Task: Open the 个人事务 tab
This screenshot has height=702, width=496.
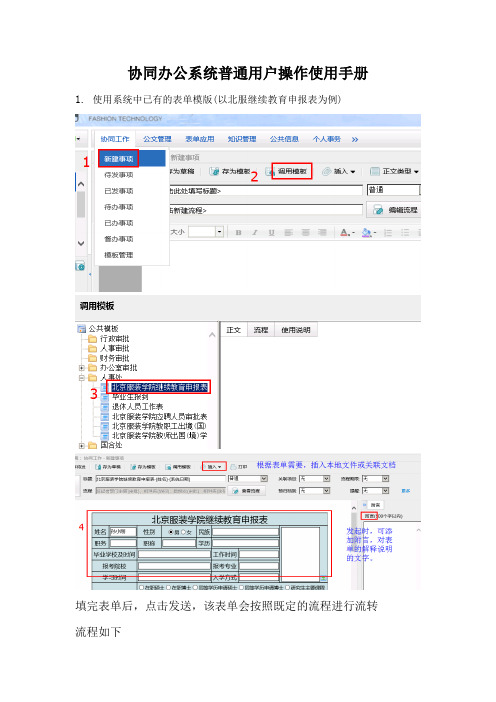Action: [x=327, y=139]
